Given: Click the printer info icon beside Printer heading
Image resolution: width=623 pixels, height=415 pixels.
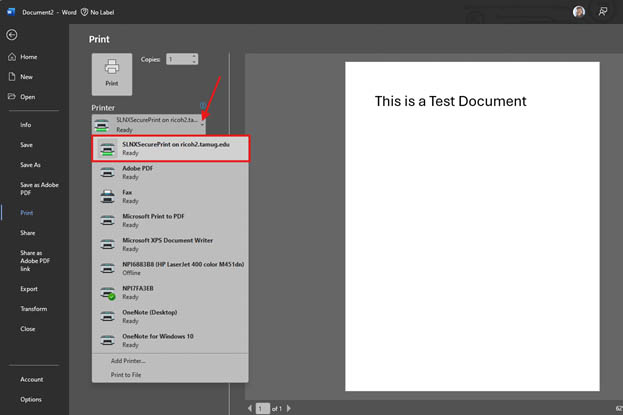Looking at the screenshot, I should click(203, 106).
